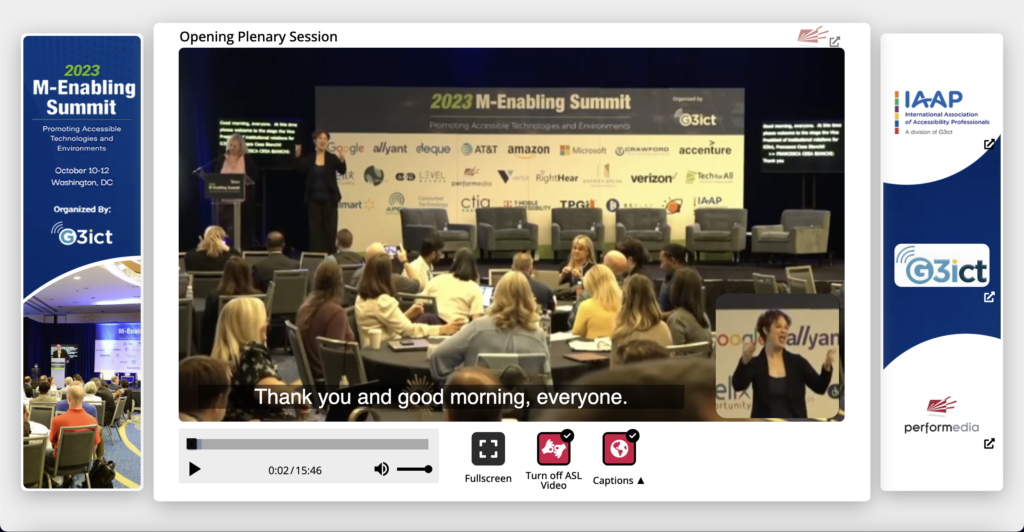Mute the video with speaker icon
The image size is (1024, 532).
click(381, 469)
